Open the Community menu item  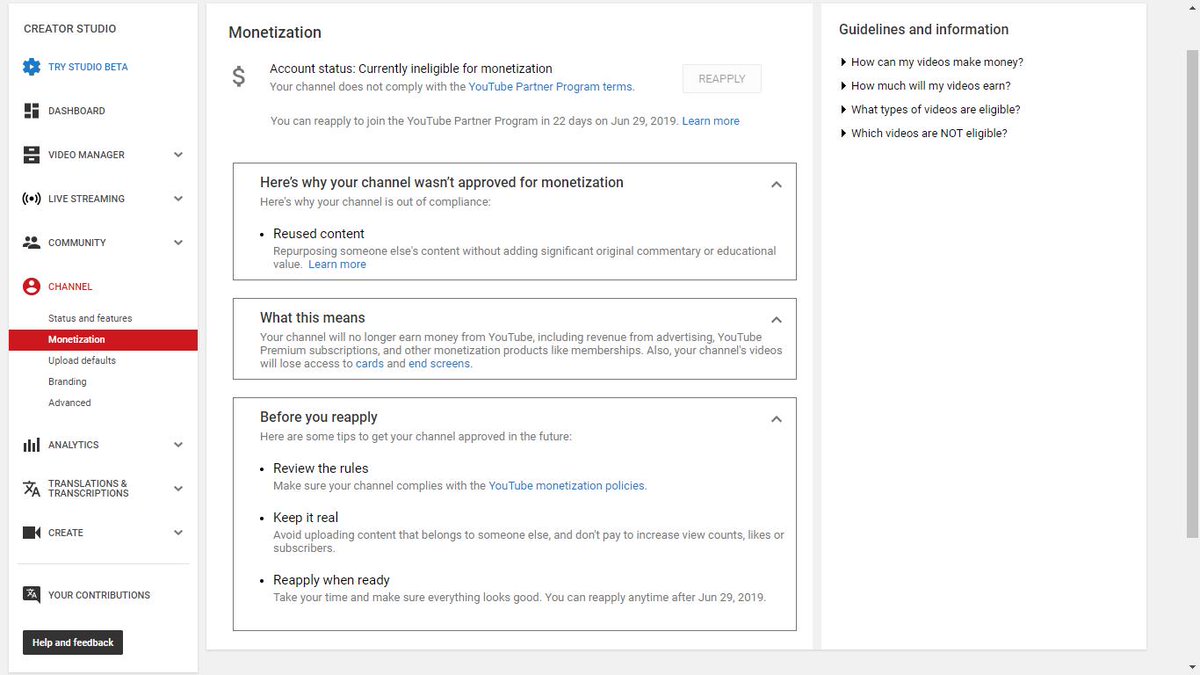click(x=77, y=243)
